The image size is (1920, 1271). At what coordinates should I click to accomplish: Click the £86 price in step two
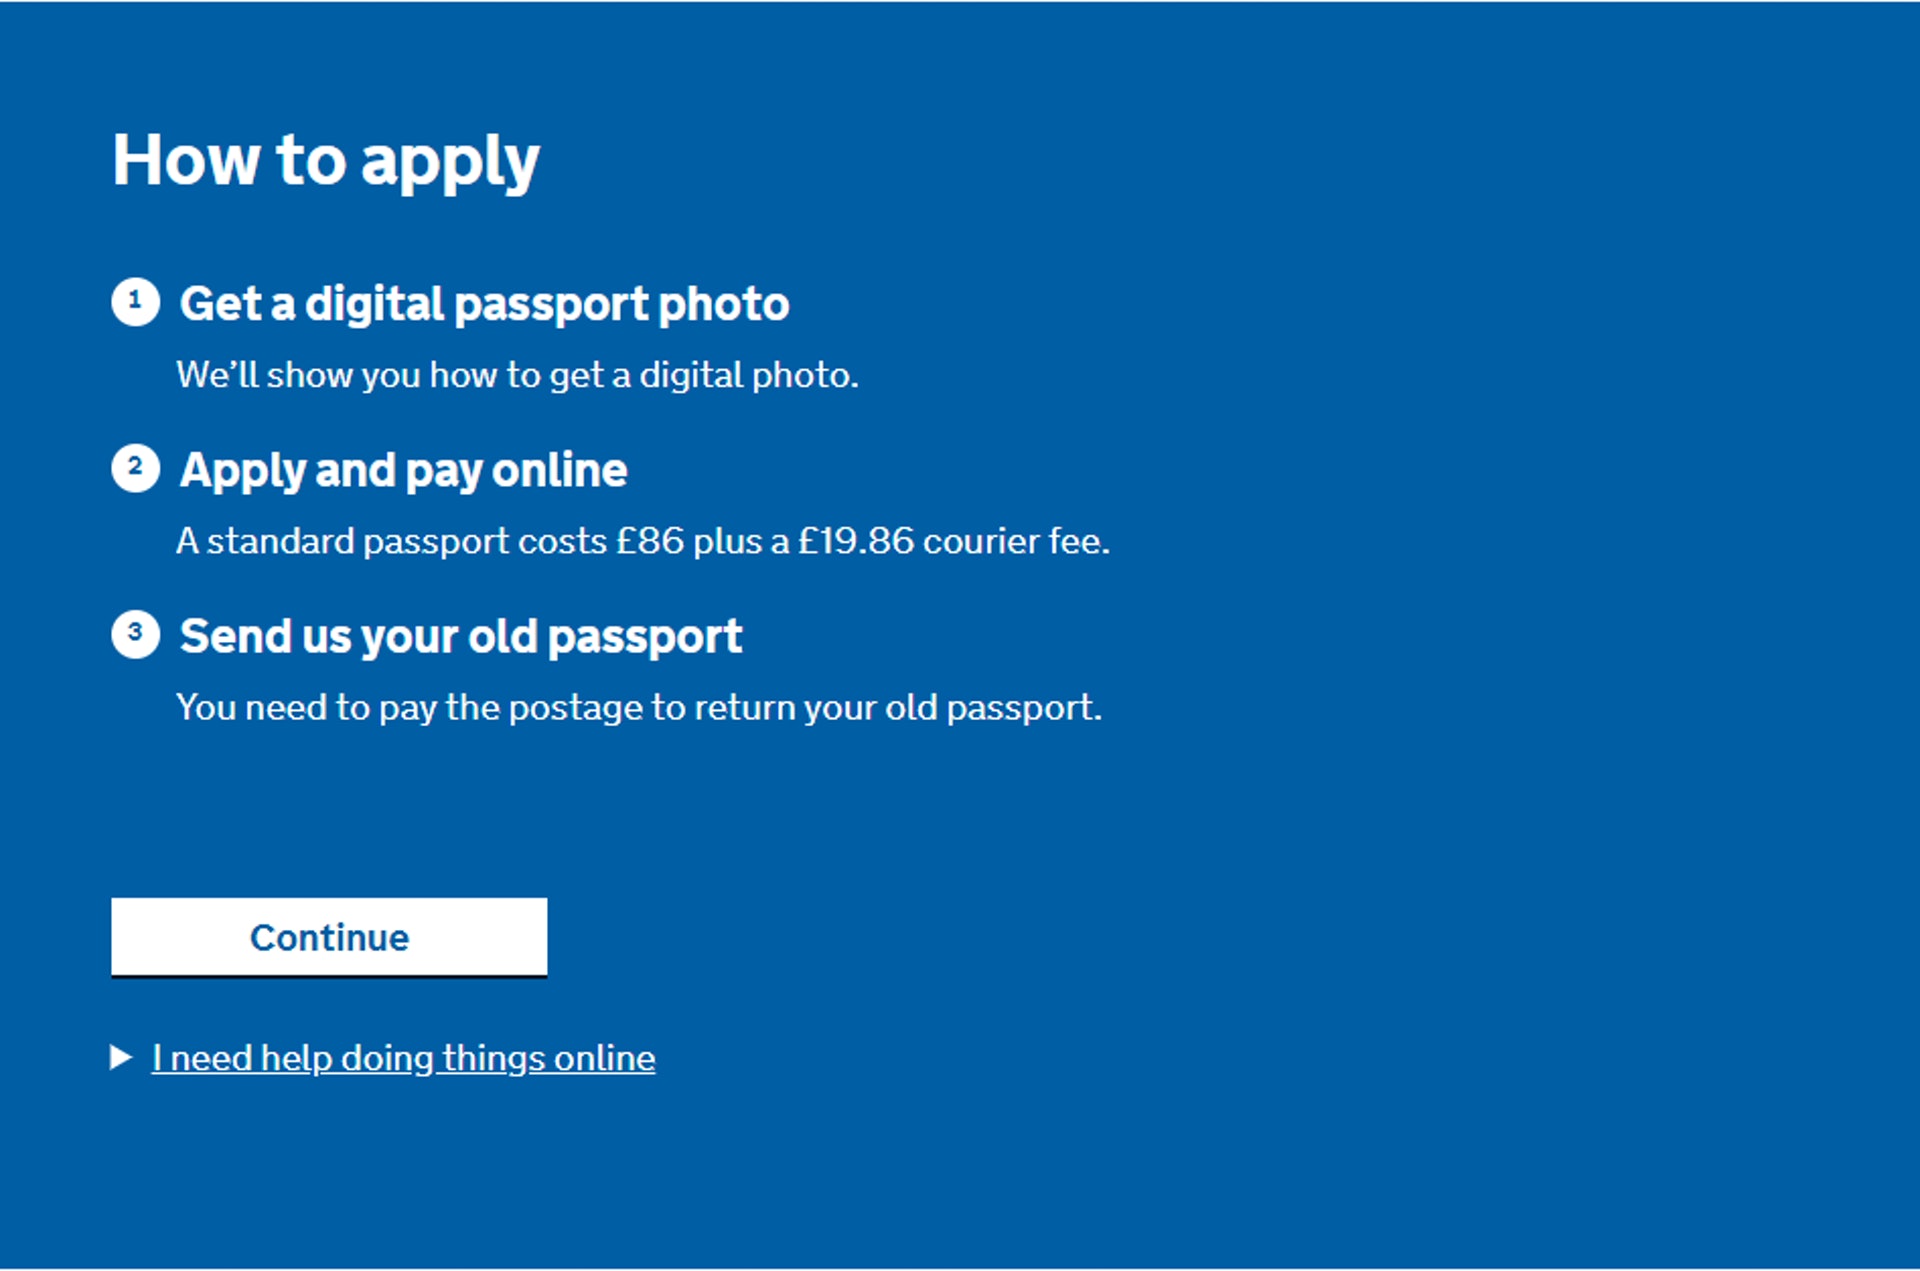coord(650,541)
